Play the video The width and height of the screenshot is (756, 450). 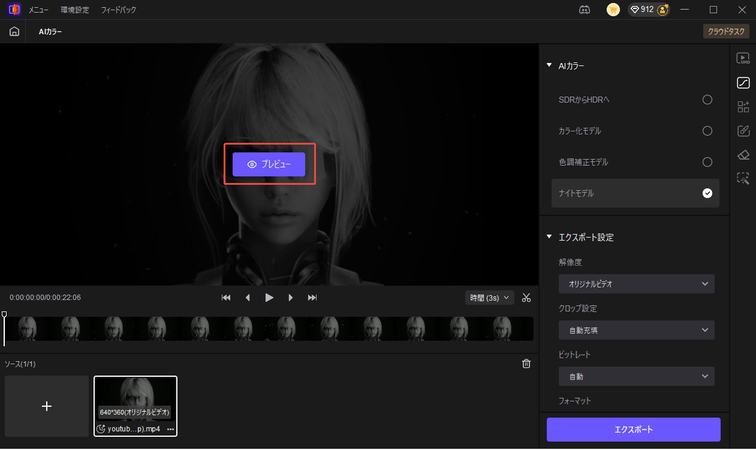269,298
